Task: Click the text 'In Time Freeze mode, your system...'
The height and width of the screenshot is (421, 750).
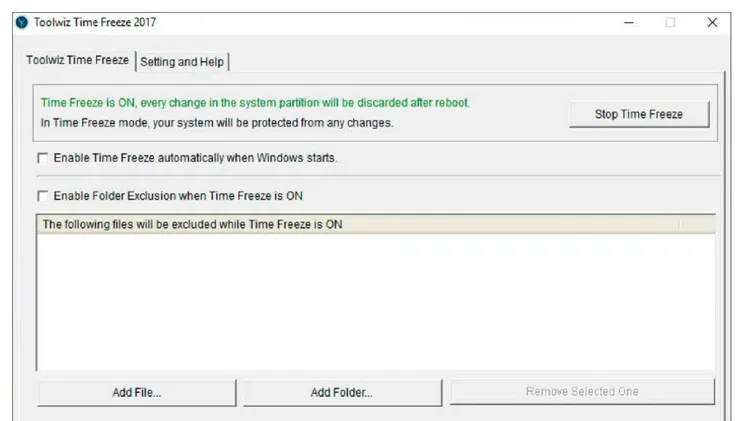Action: coord(217,123)
